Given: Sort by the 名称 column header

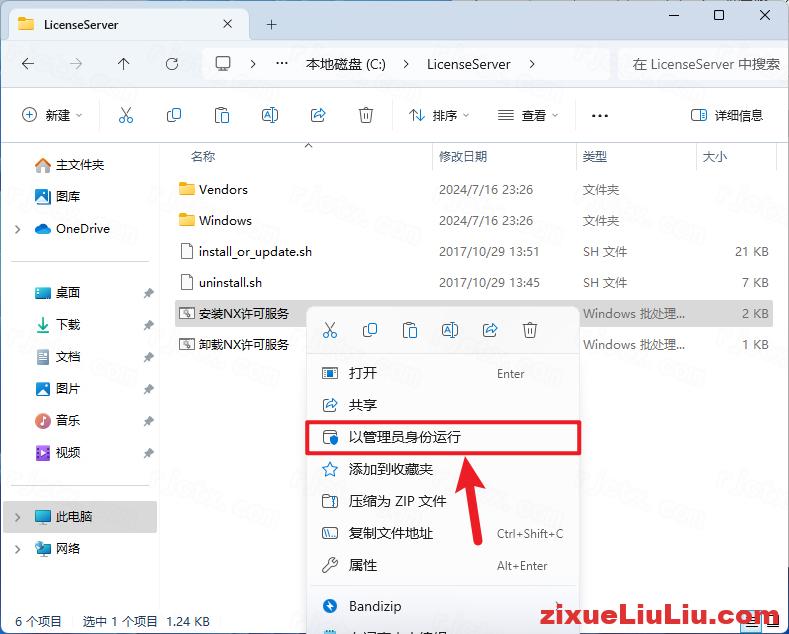Looking at the screenshot, I should pos(203,156).
